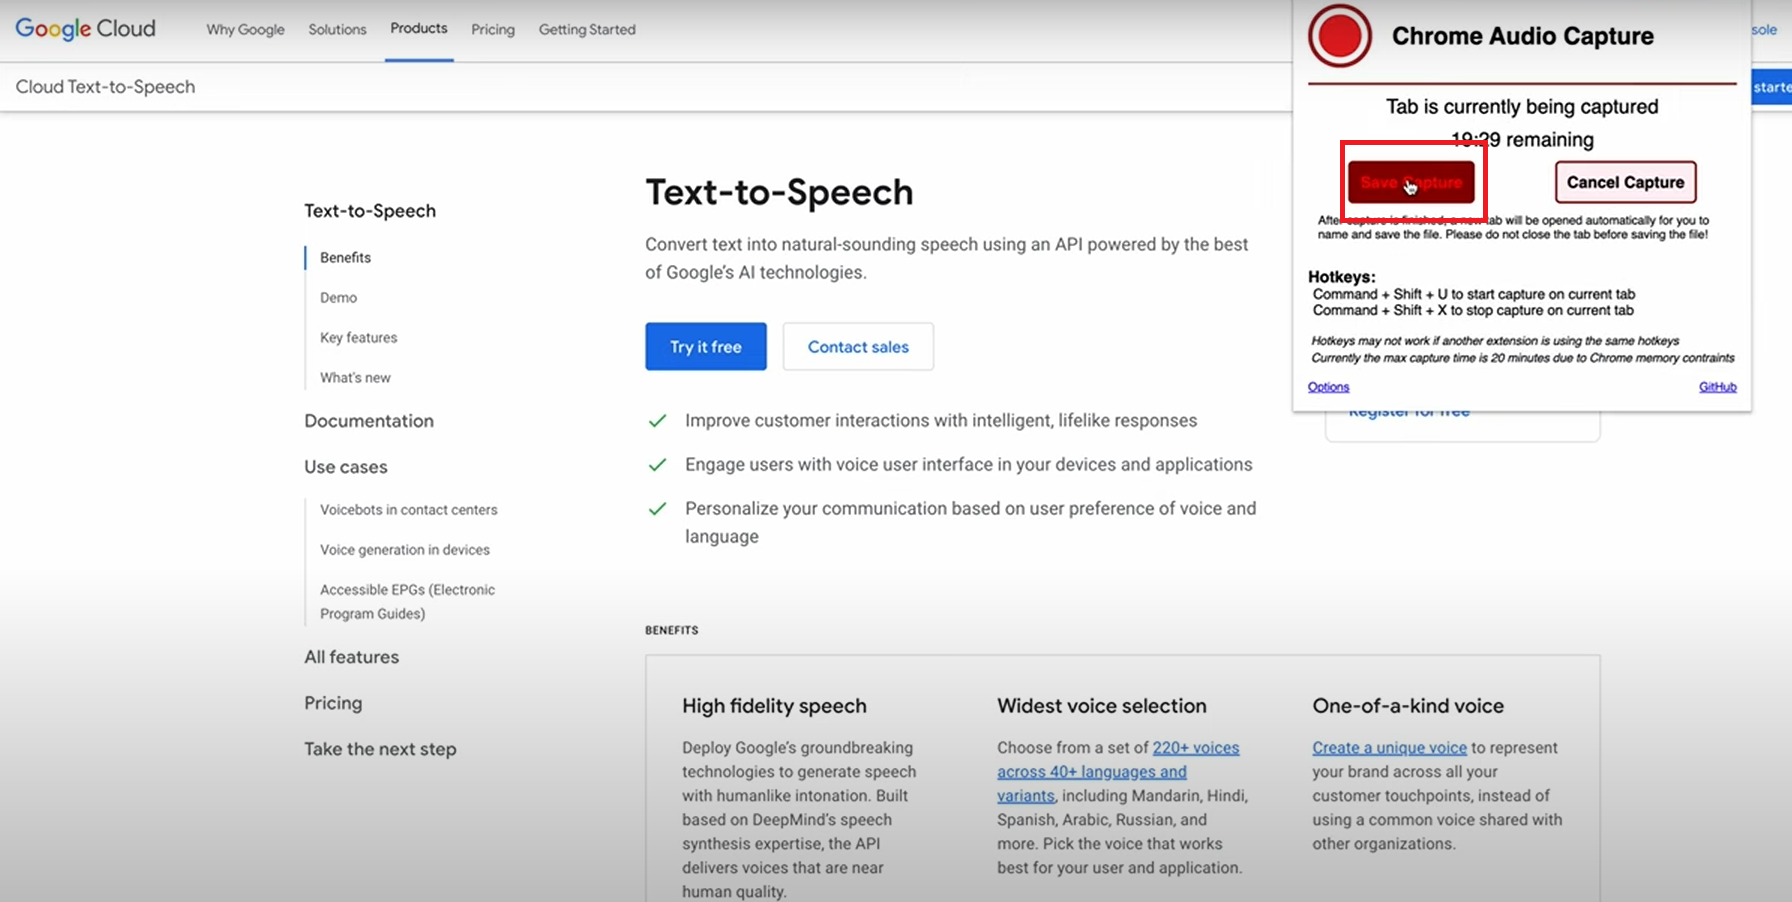Open Documentation in the sidebar
Viewport: 1792px width, 902px height.
tap(369, 421)
